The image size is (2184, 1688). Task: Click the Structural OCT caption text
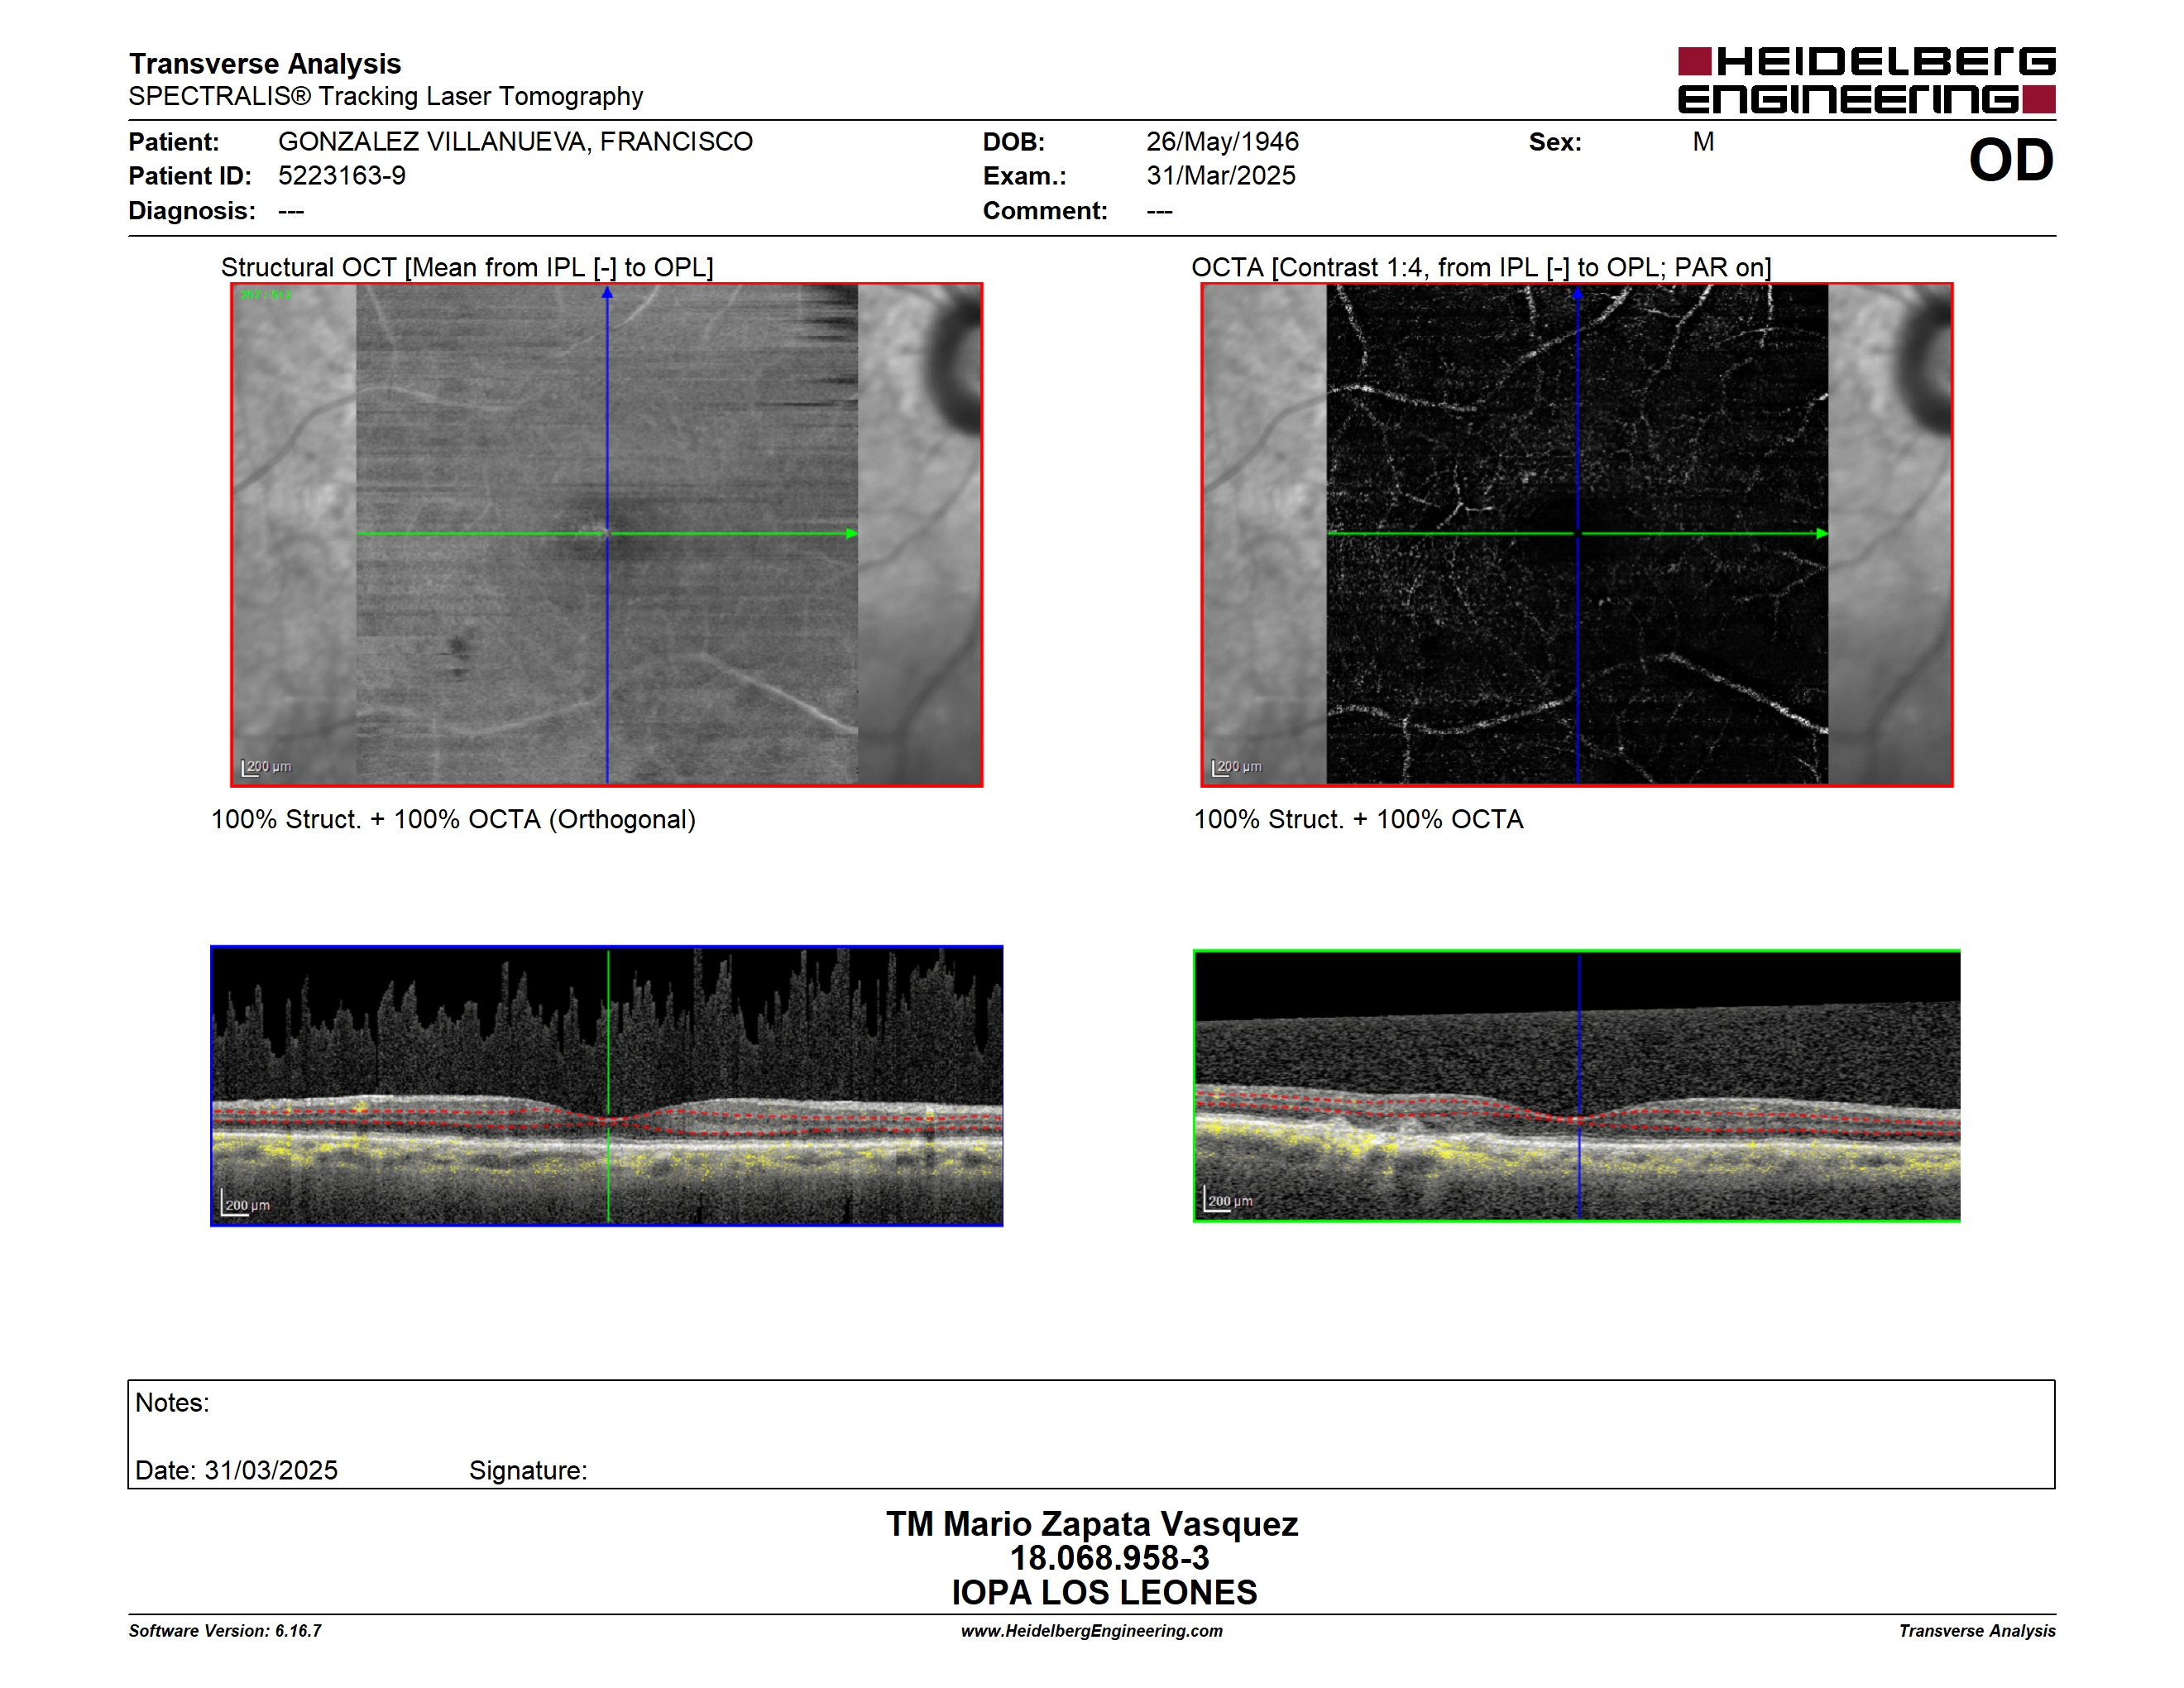[467, 267]
